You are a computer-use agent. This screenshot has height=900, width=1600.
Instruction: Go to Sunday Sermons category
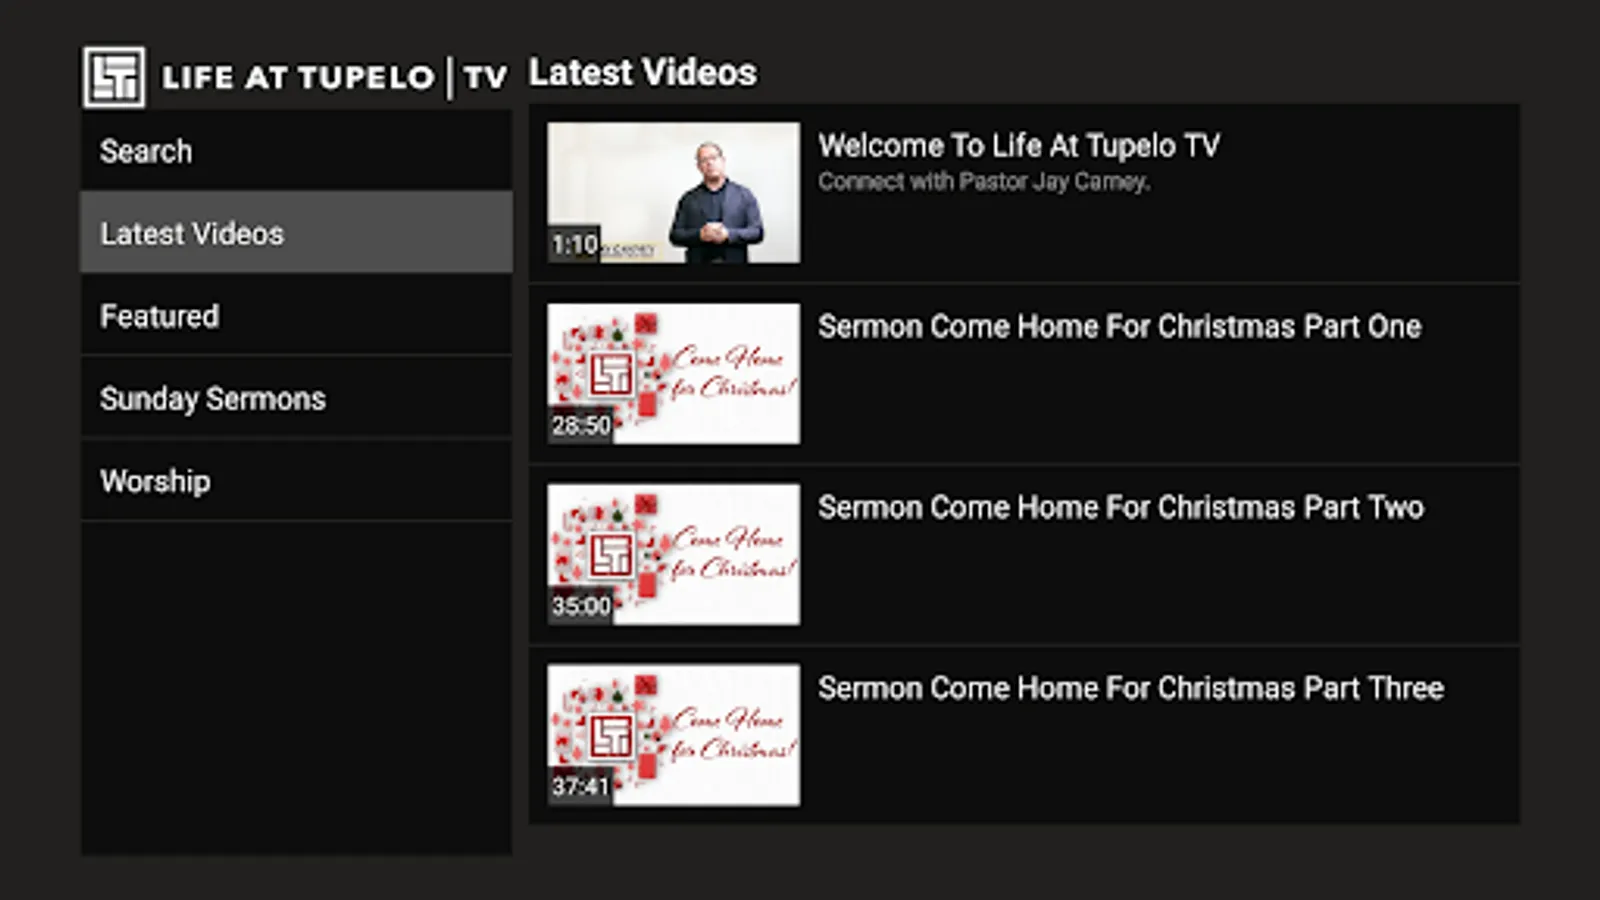(x=296, y=398)
